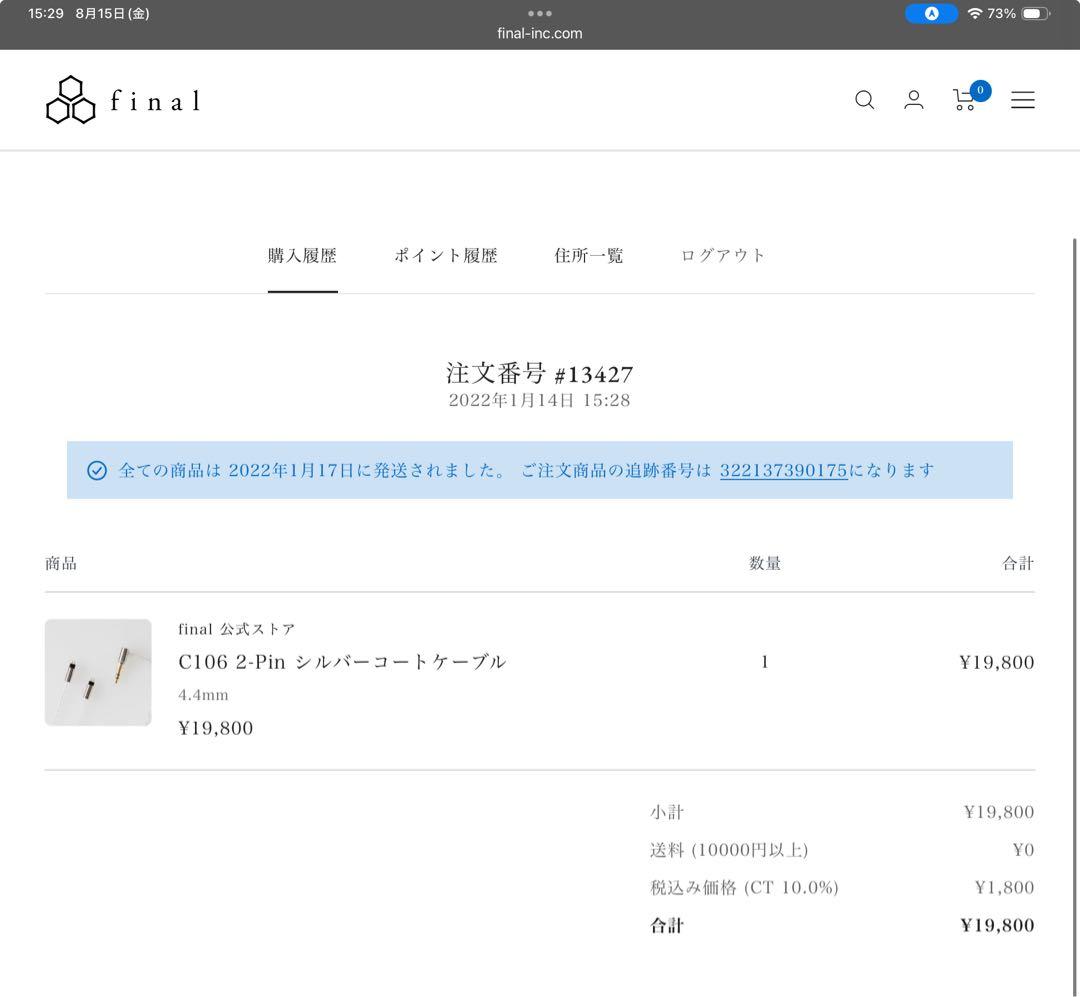Click the cart item count badge
Screen dimensions: 1080x997
point(980,90)
